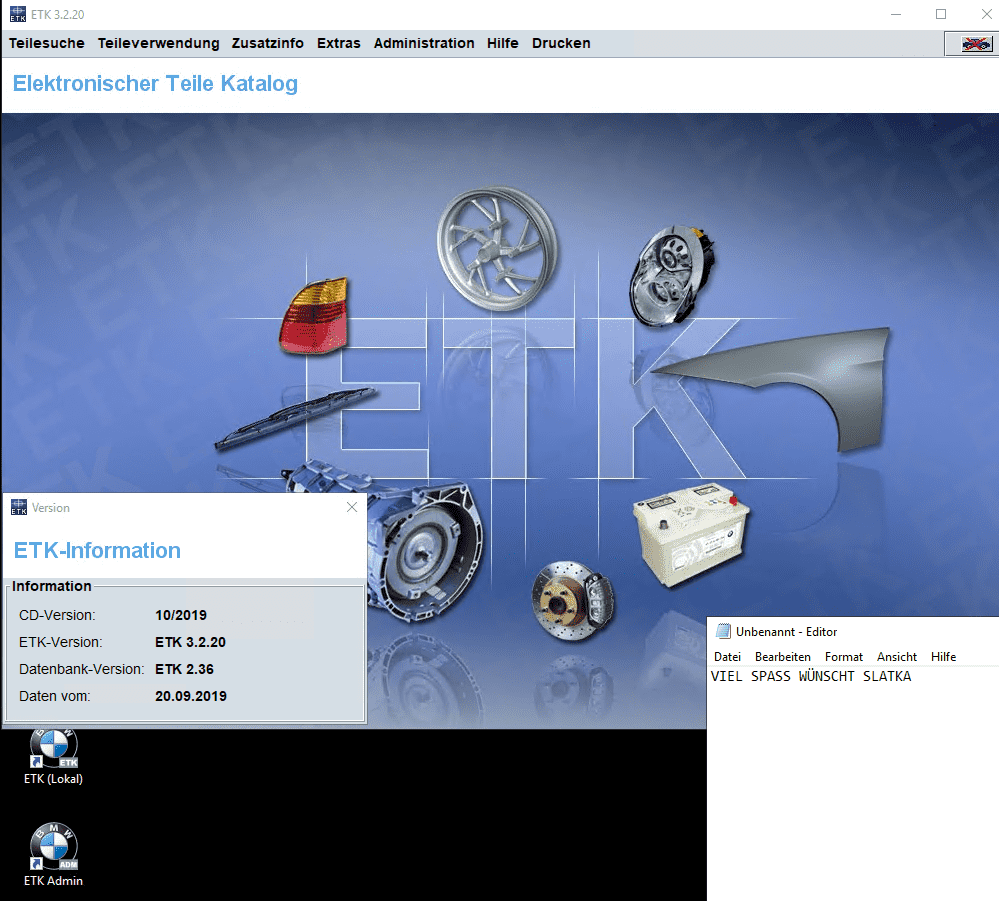Minimize the ETK 3.2.20 window
Image resolution: width=999 pixels, height=901 pixels.
point(896,14)
